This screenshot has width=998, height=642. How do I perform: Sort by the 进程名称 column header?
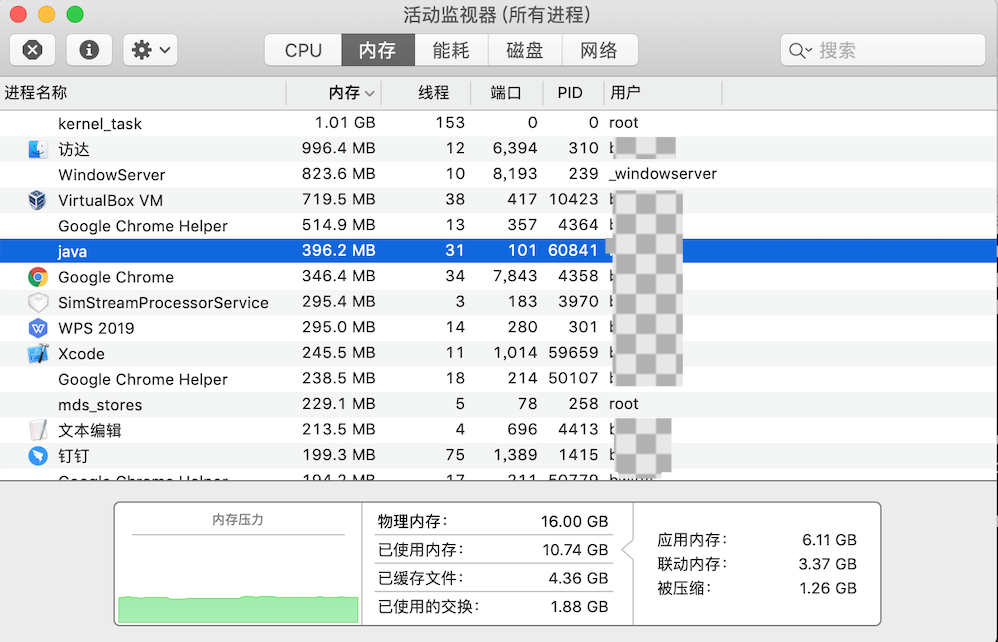(143, 93)
